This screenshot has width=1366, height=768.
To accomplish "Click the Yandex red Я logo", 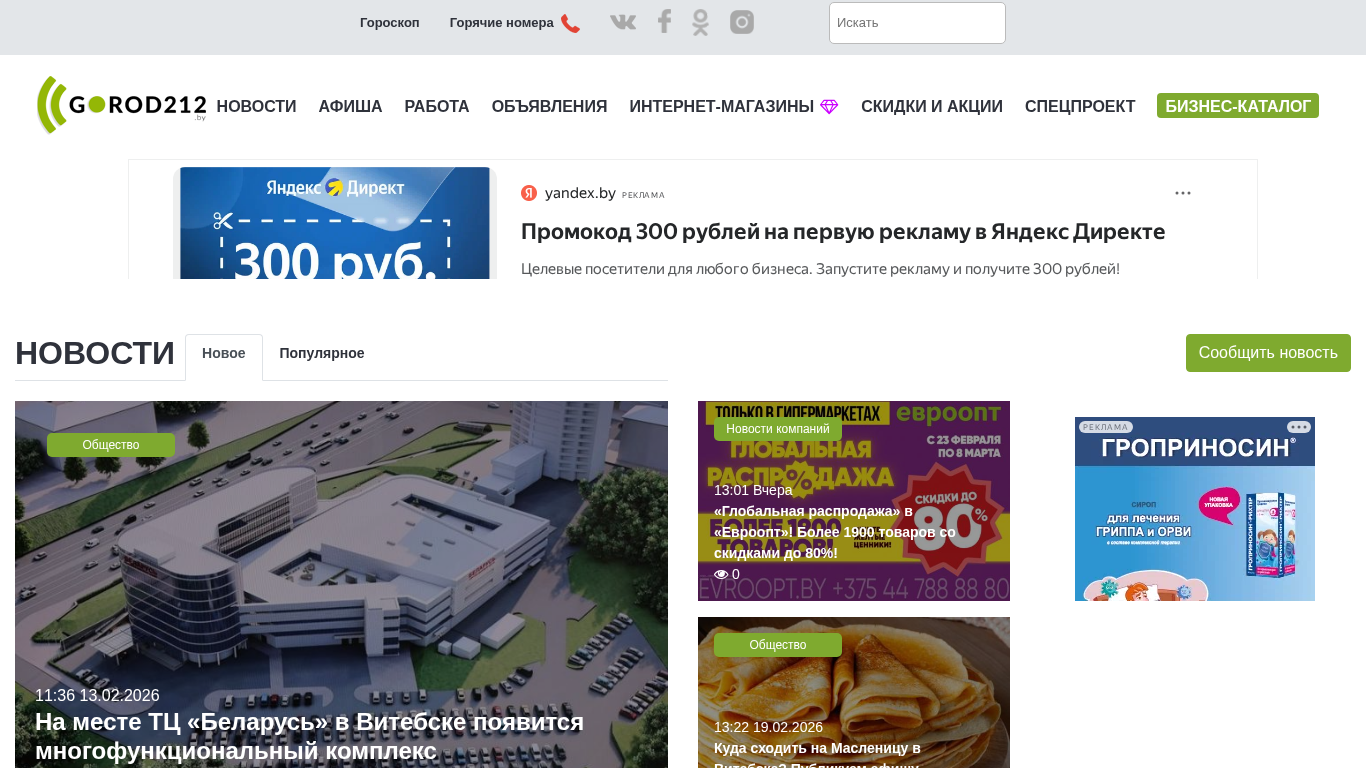I will pyautogui.click(x=529, y=193).
